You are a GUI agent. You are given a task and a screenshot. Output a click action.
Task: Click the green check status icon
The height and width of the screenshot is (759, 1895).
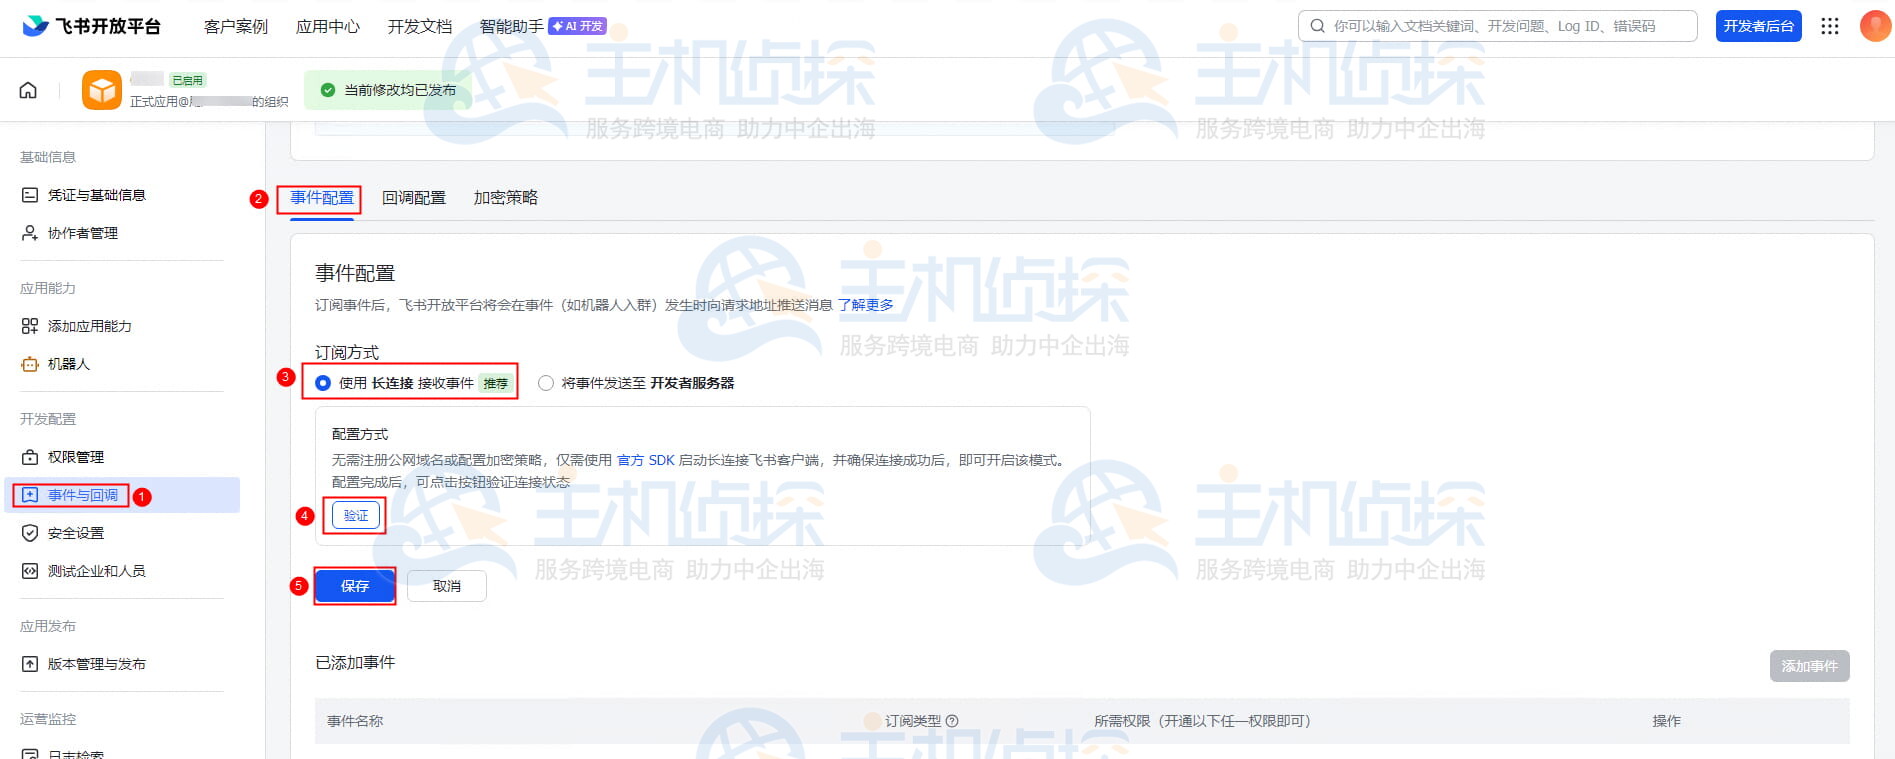tap(327, 90)
